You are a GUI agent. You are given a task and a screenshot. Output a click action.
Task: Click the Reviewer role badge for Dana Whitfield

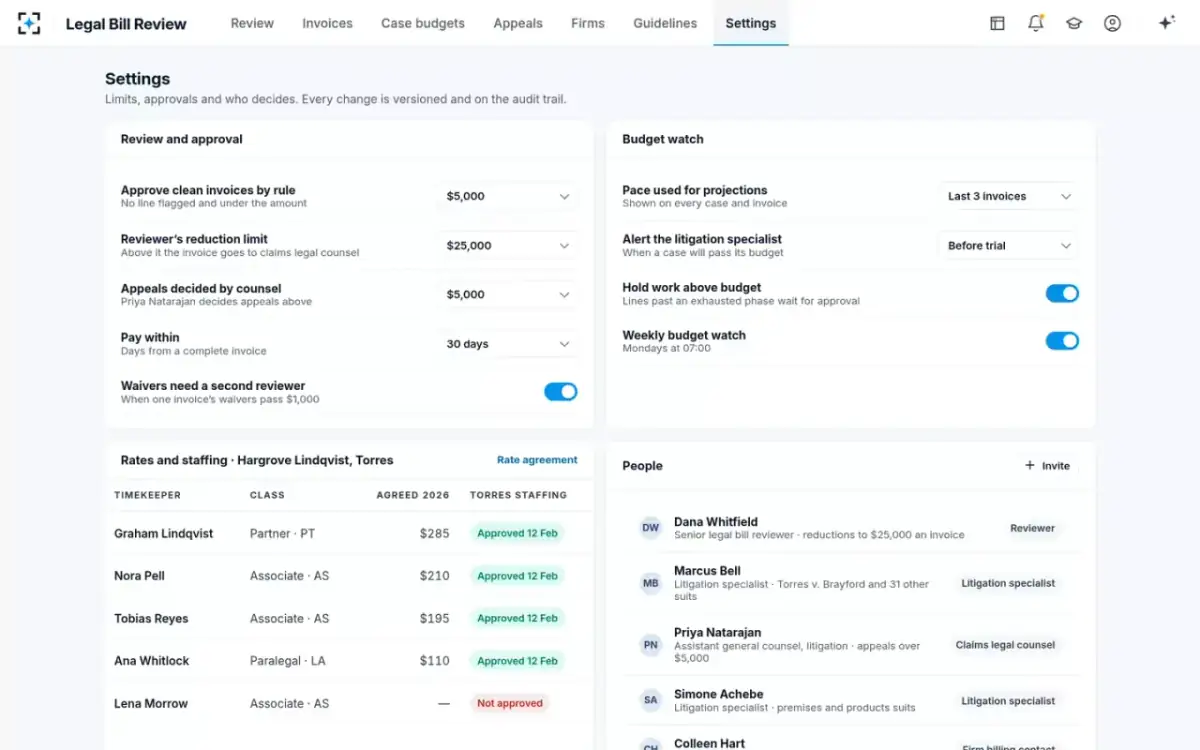coord(1032,528)
